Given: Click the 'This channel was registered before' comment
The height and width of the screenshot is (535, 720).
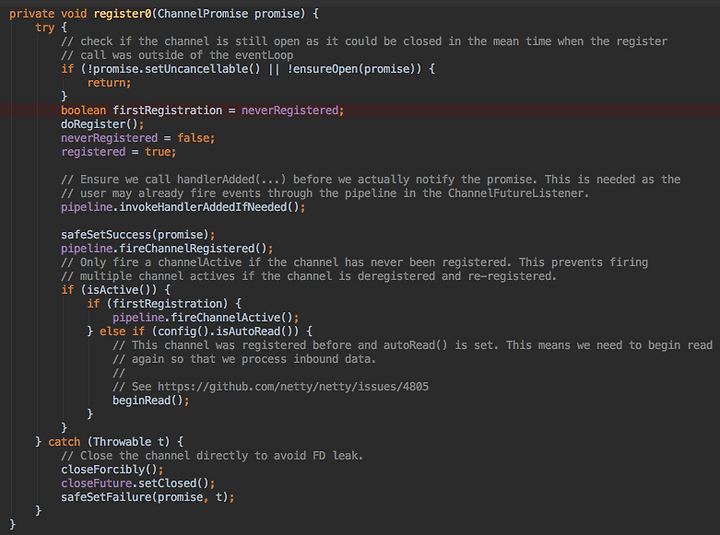Looking at the screenshot, I should click(x=413, y=345).
